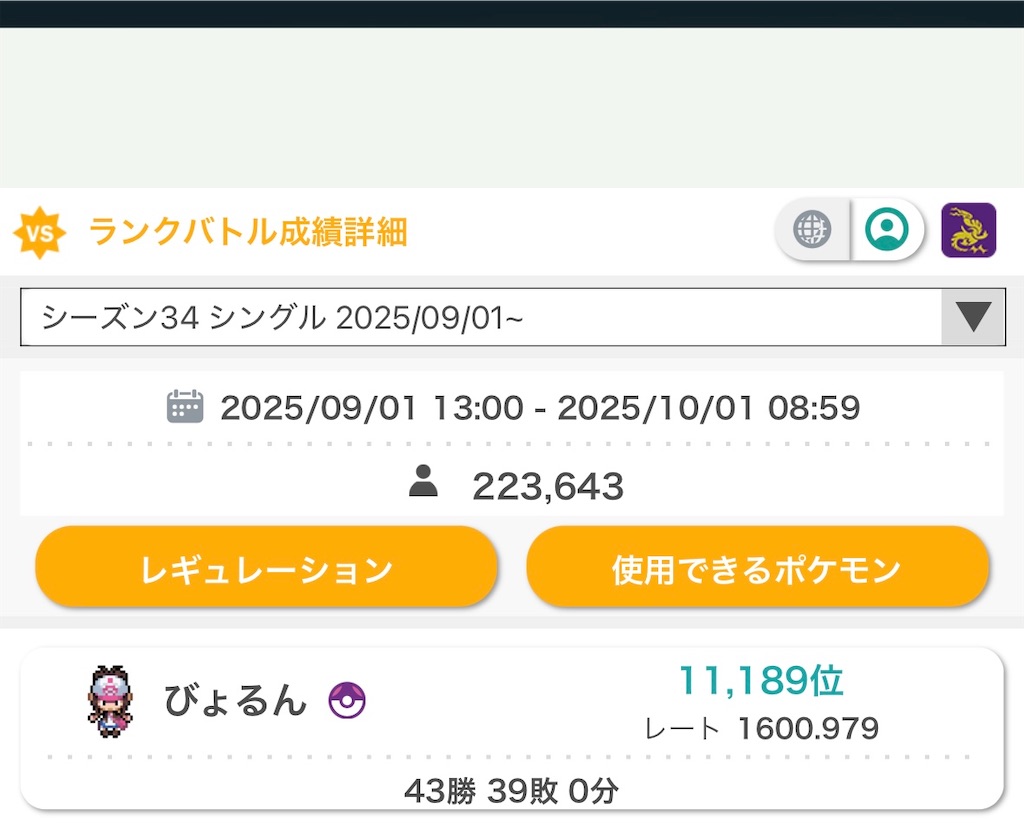Click the 43勝 39敗 0分 record text
The image size is (1024, 823).
[512, 790]
